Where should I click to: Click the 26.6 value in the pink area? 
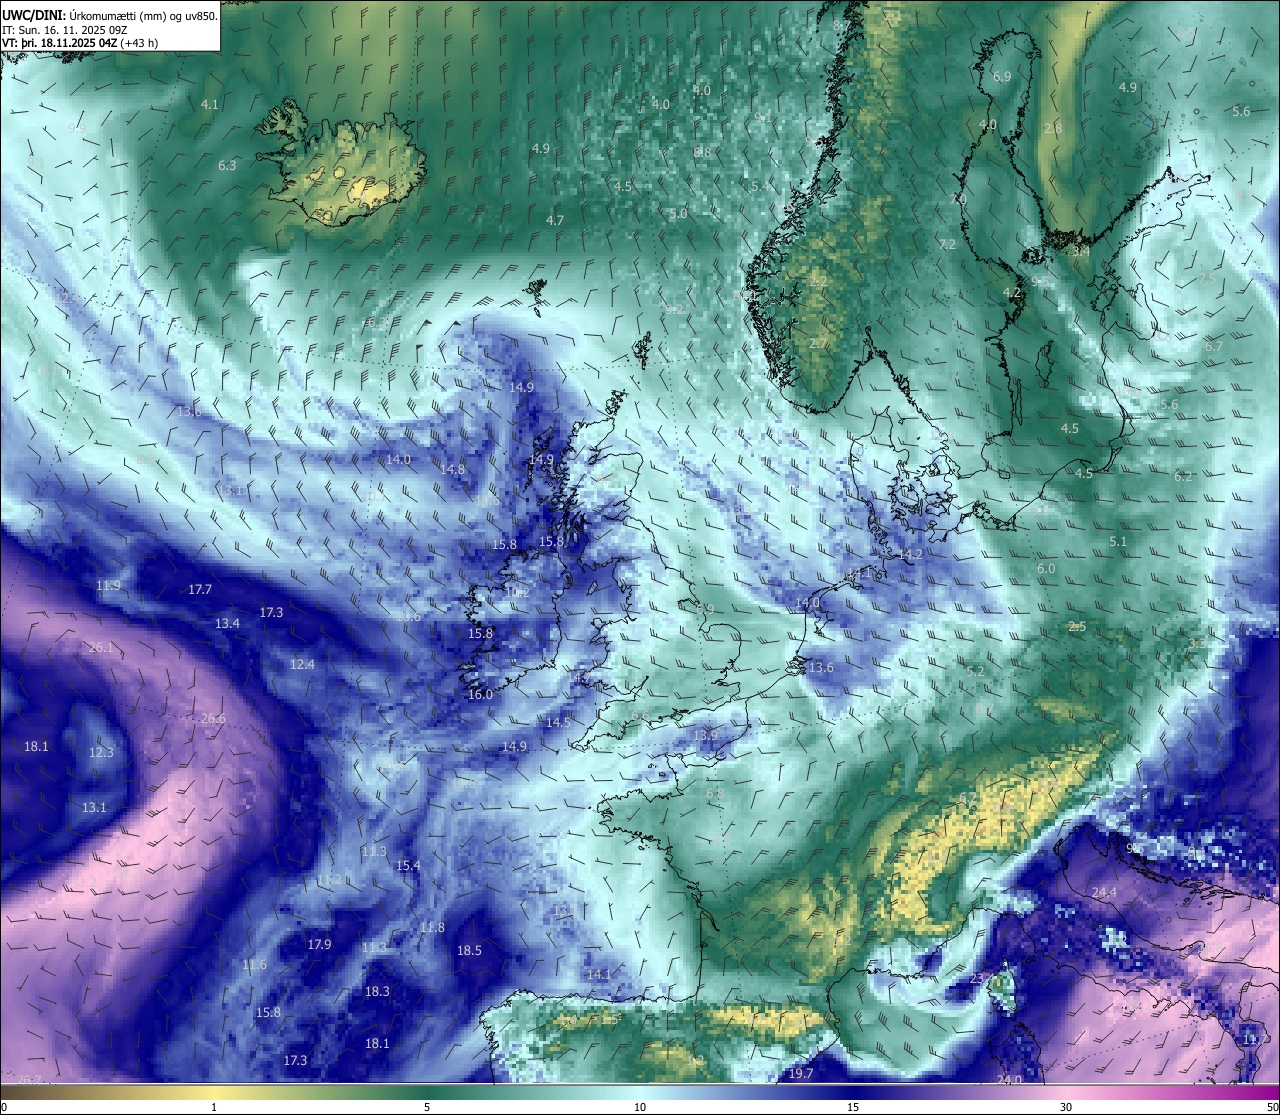(213, 719)
